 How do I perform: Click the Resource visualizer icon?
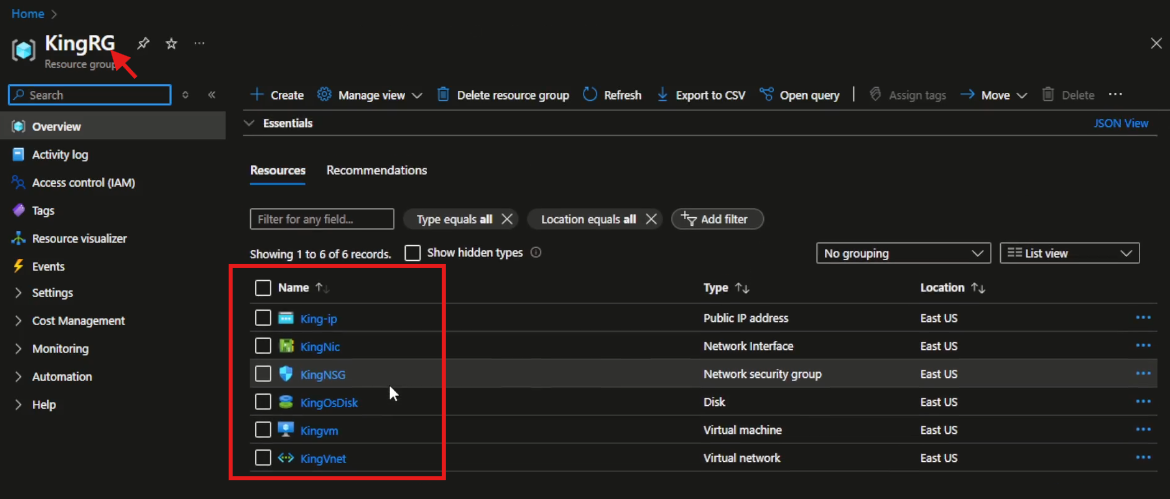[19, 239]
